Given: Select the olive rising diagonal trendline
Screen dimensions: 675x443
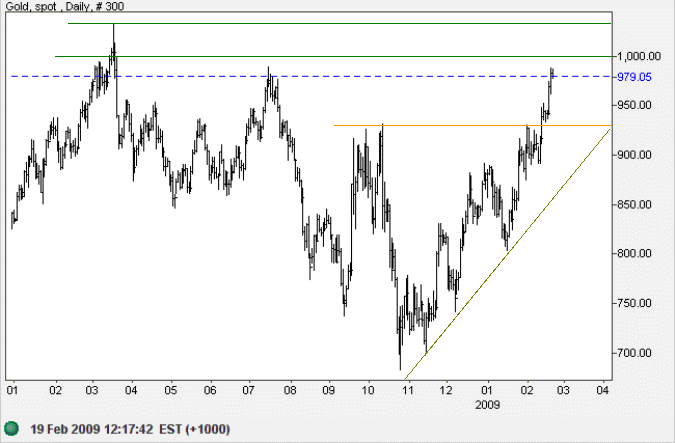Looking at the screenshot, I should 508,253.
